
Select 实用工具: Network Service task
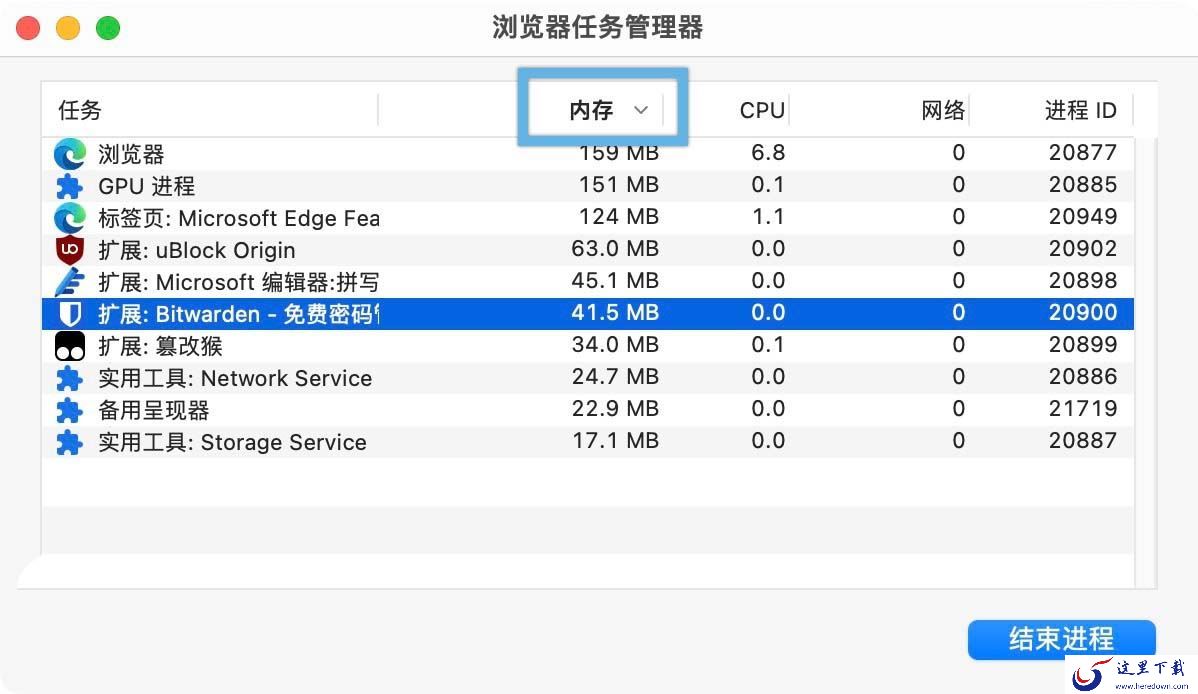tap(235, 378)
